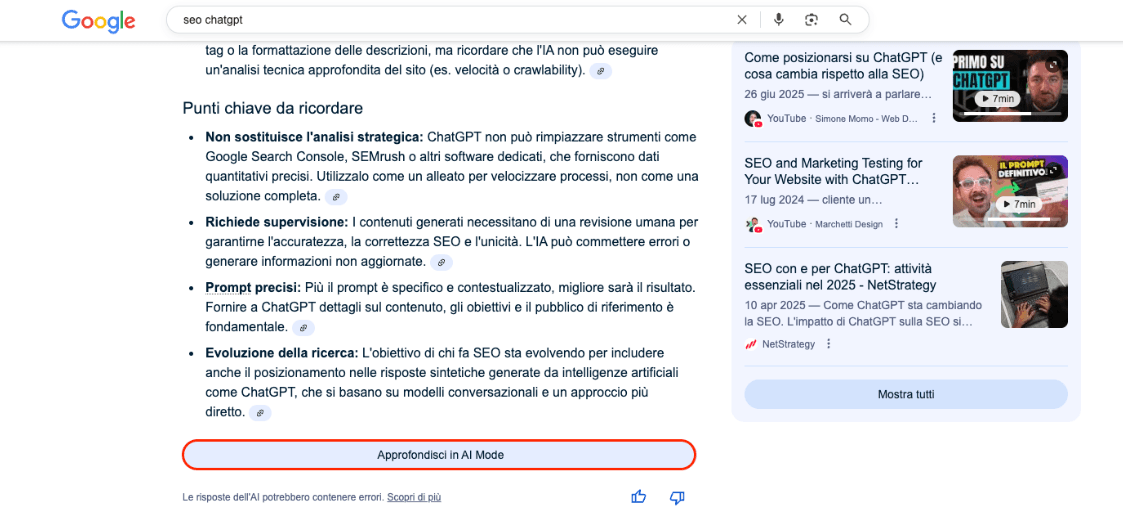Start voice search with microphone icon

click(778, 20)
